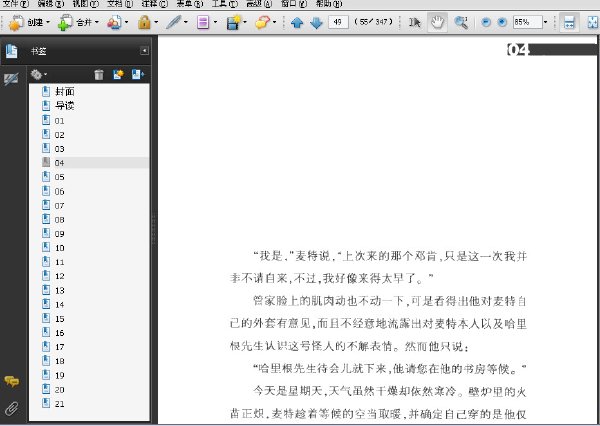The height and width of the screenshot is (426, 600).
Task: Click the Multimedia filmstrip icon
Action: pos(233,23)
